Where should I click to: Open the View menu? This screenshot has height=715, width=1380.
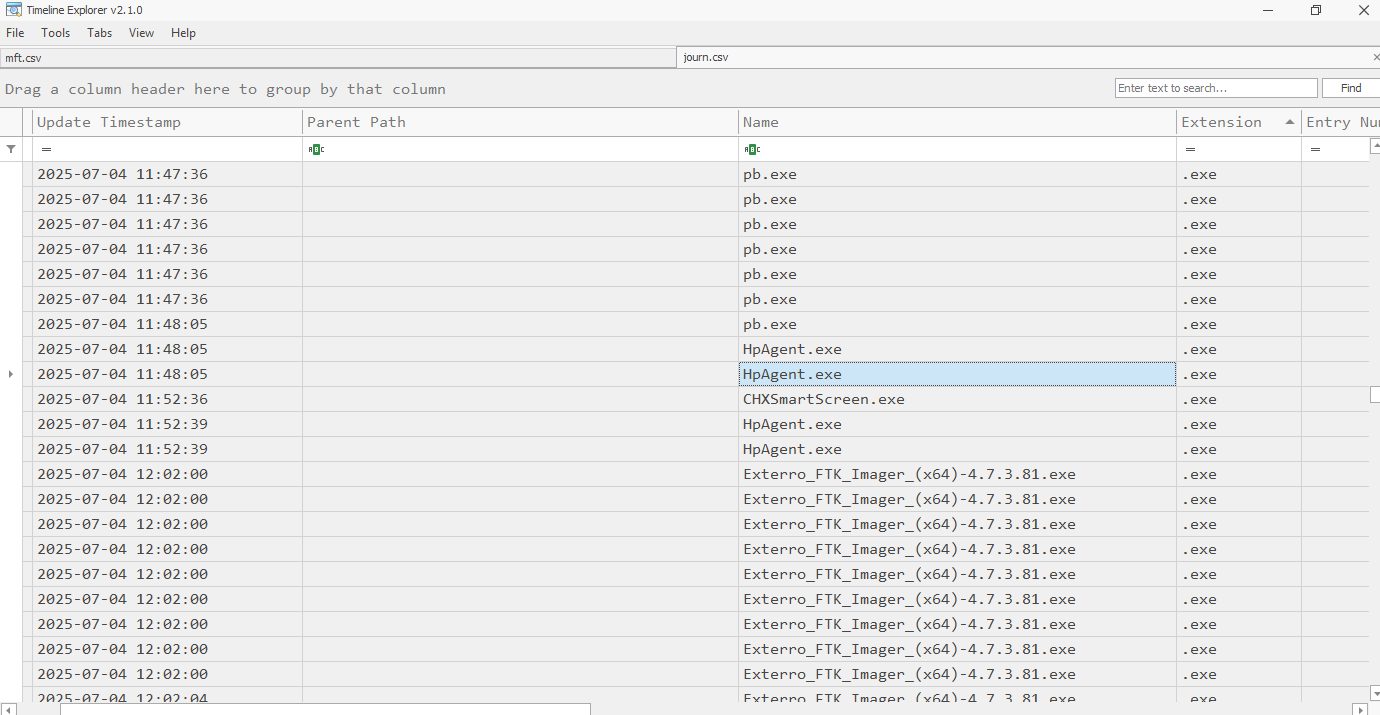(141, 33)
